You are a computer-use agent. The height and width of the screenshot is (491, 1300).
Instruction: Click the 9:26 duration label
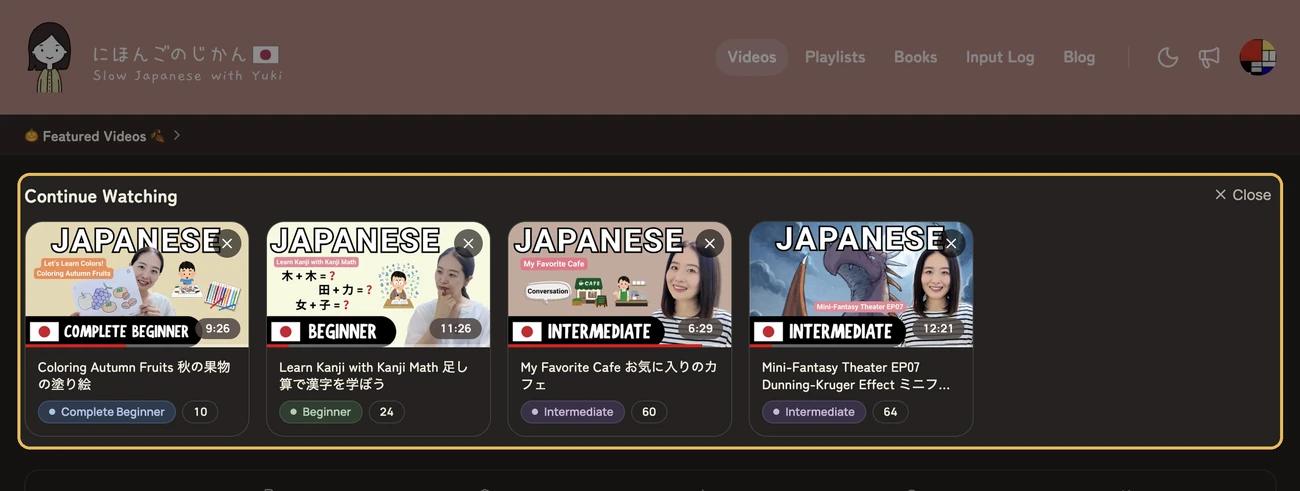[x=217, y=329]
